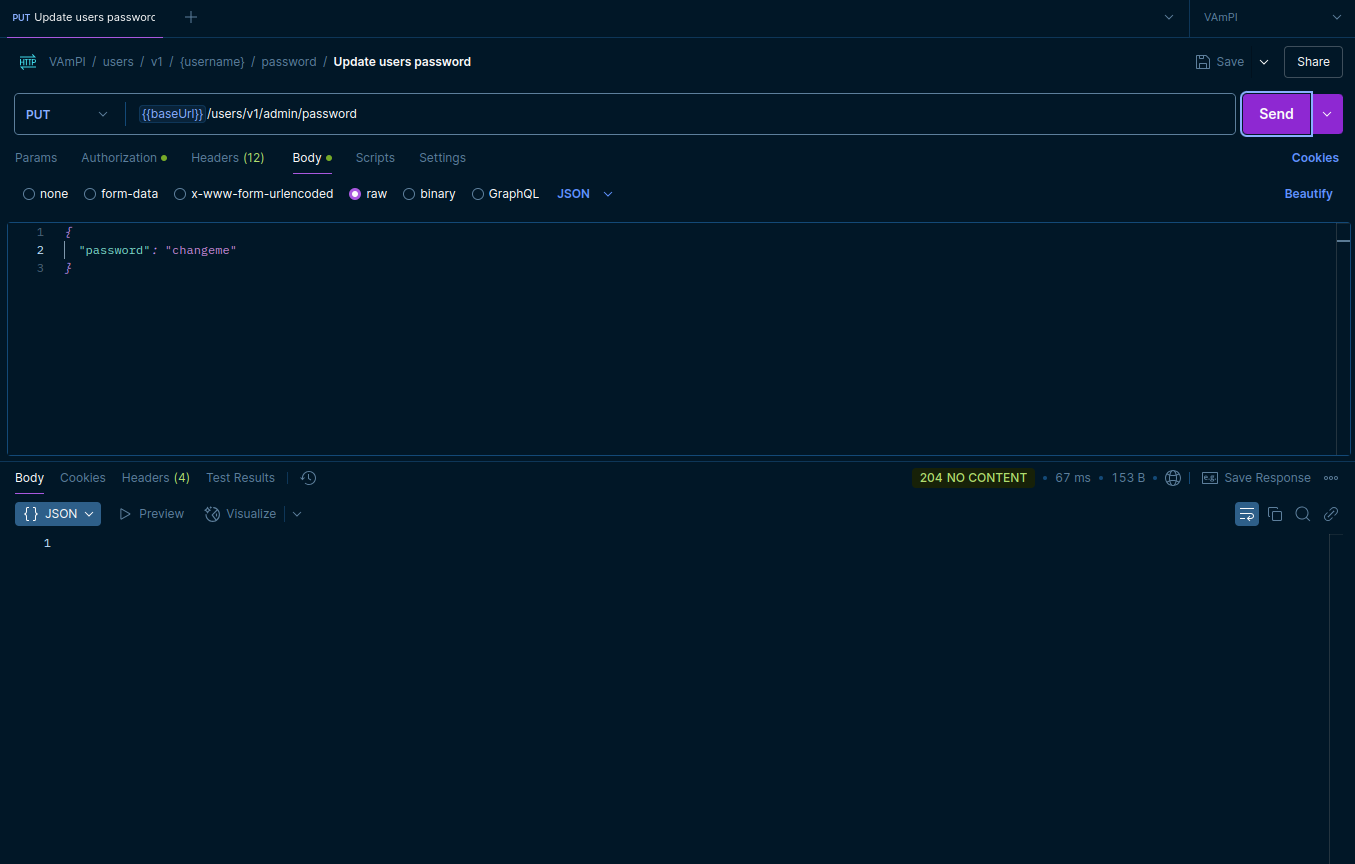Click the request body editor scrollbar
This screenshot has width=1355, height=864.
click(1343, 340)
